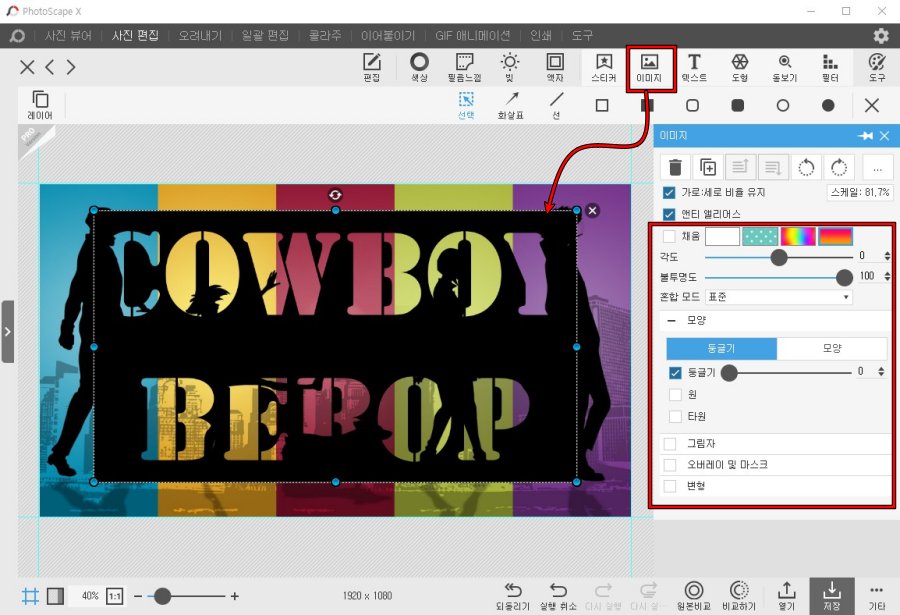Adjust the 불투명도 value stepper
Viewport: 900px width, 615px height.
[887, 277]
